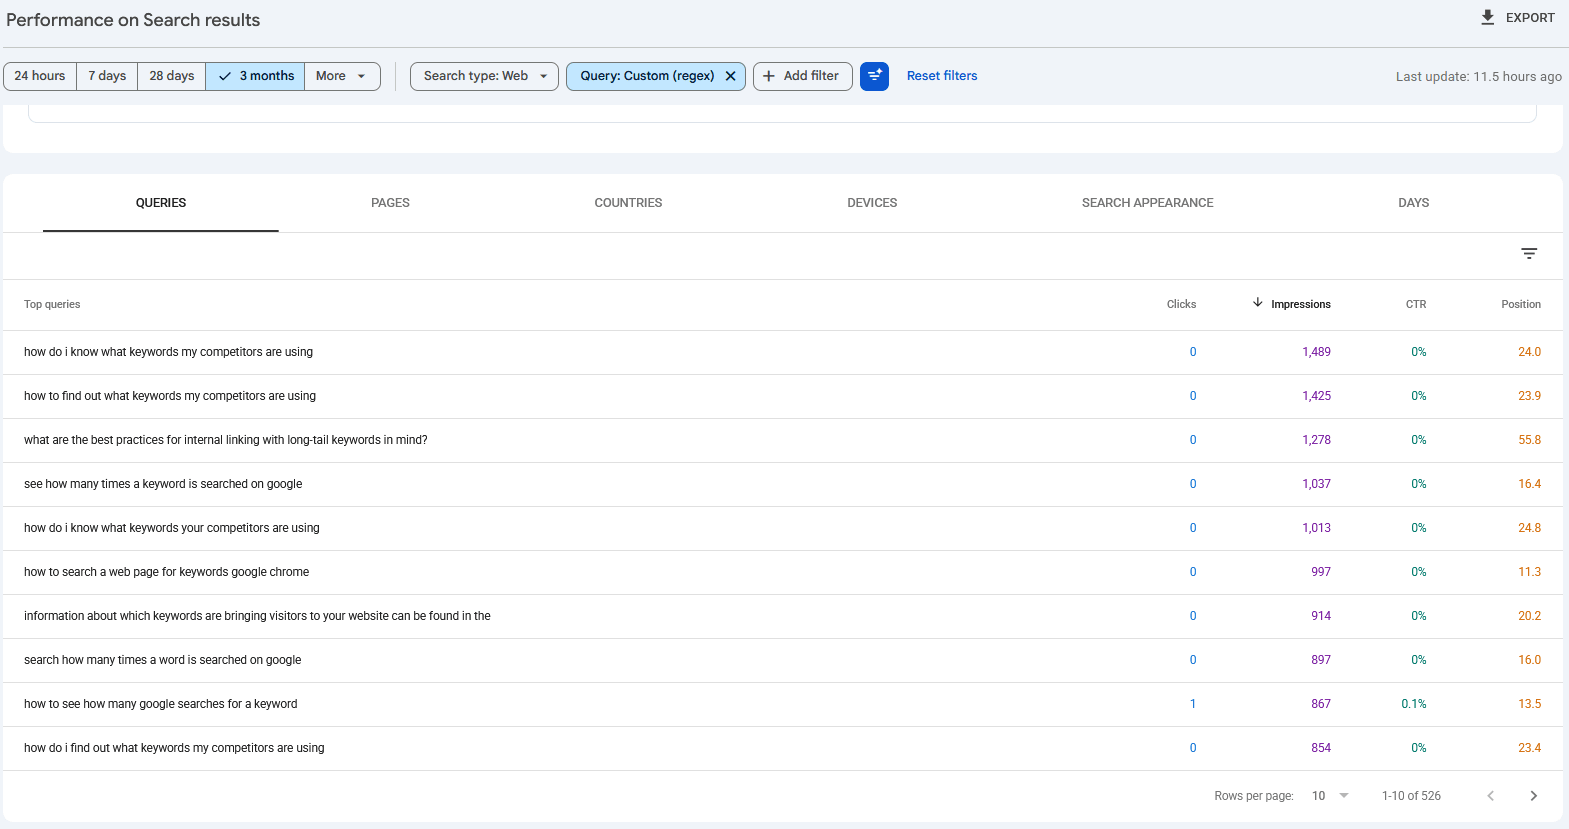The width and height of the screenshot is (1569, 829).
Task: Open query 'how do i find out what keywords my competitors are using'
Action: (x=174, y=748)
